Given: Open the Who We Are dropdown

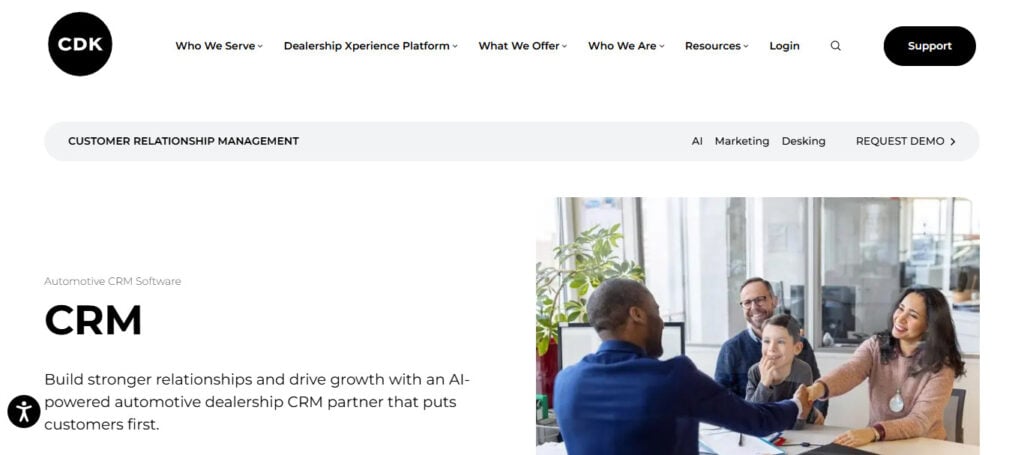Looking at the screenshot, I should pyautogui.click(x=626, y=46).
